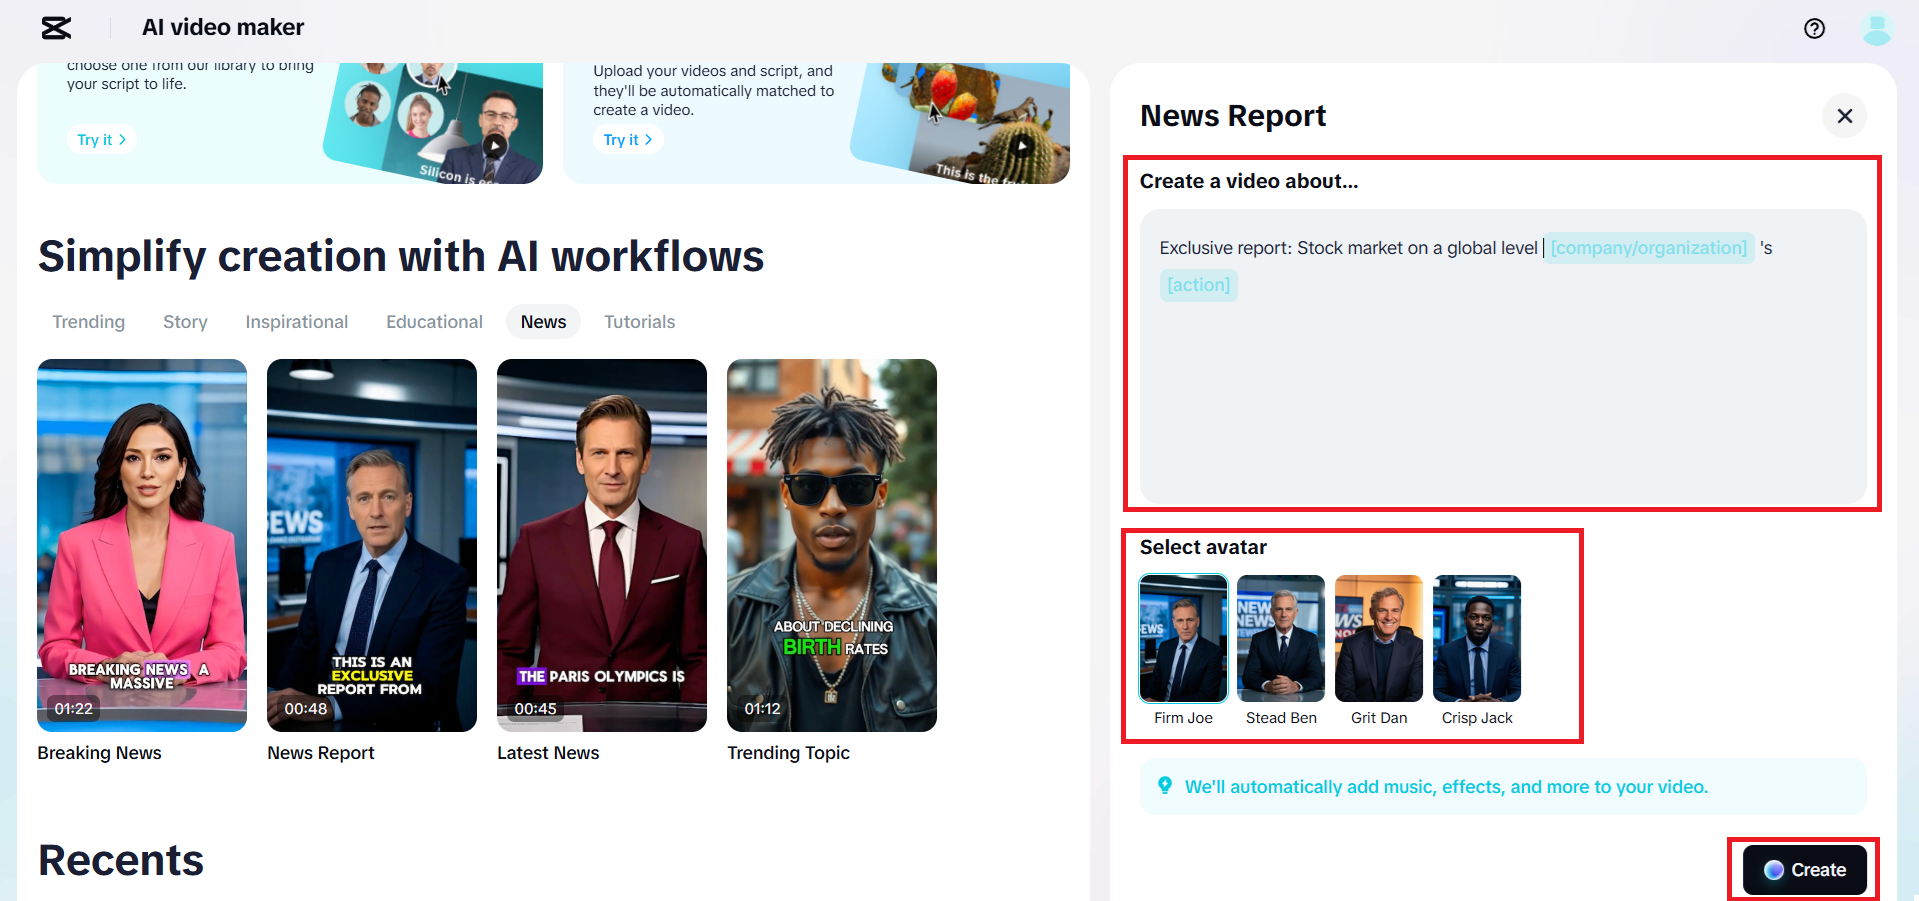Click into the video prompt text box
Image resolution: width=1919 pixels, height=901 pixels.
1503,357
